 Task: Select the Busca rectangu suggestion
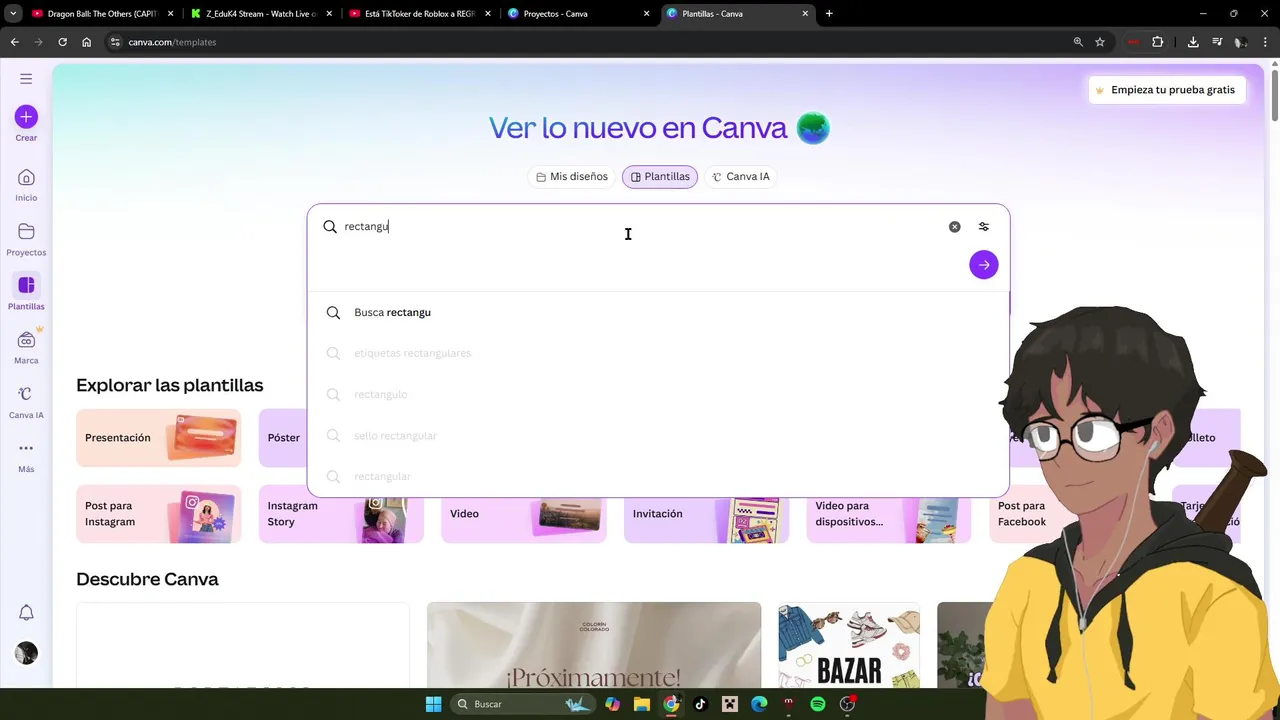pyautogui.click(x=658, y=313)
